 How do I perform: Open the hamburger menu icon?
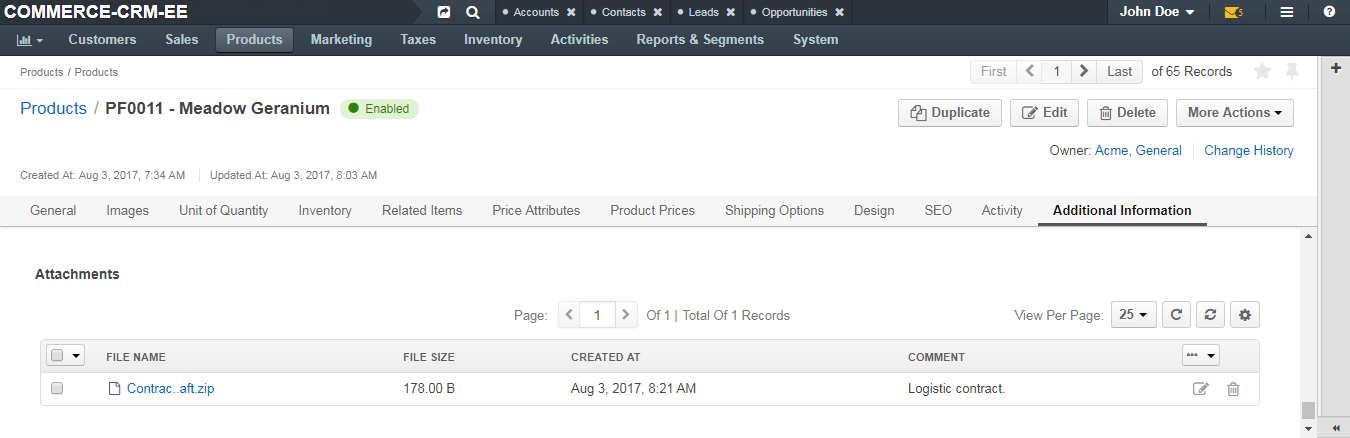[1287, 12]
